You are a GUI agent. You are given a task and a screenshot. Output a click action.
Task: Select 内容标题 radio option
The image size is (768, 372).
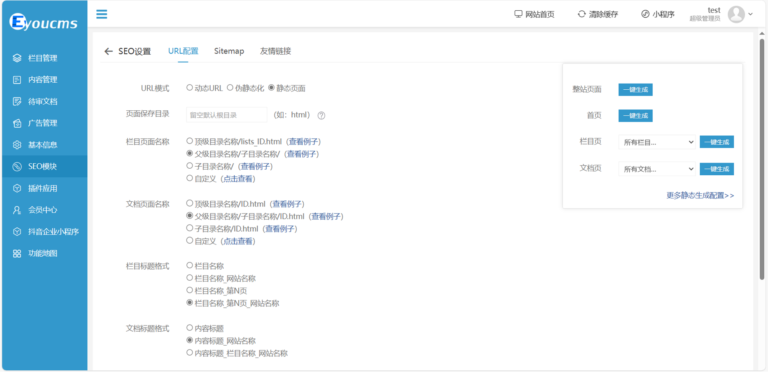(x=190, y=327)
